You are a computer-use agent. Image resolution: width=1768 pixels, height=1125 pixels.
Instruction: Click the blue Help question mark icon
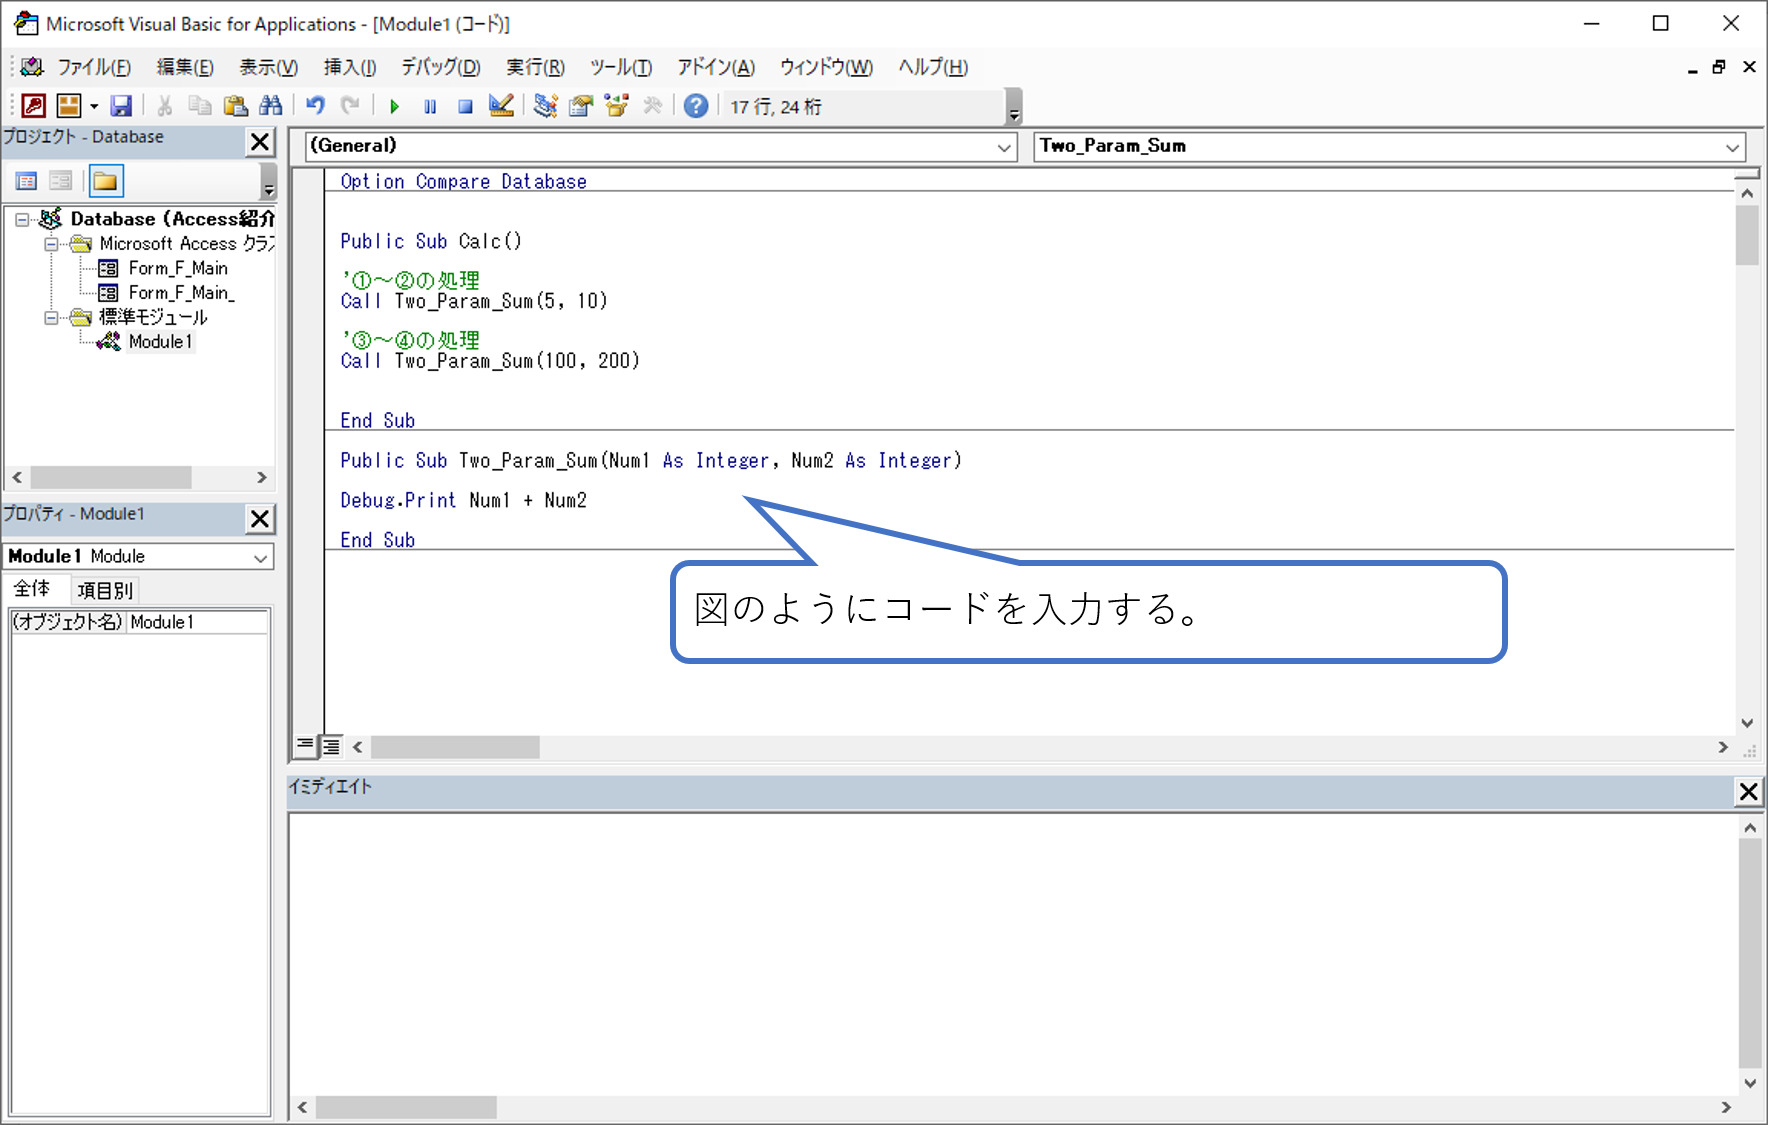tap(696, 106)
